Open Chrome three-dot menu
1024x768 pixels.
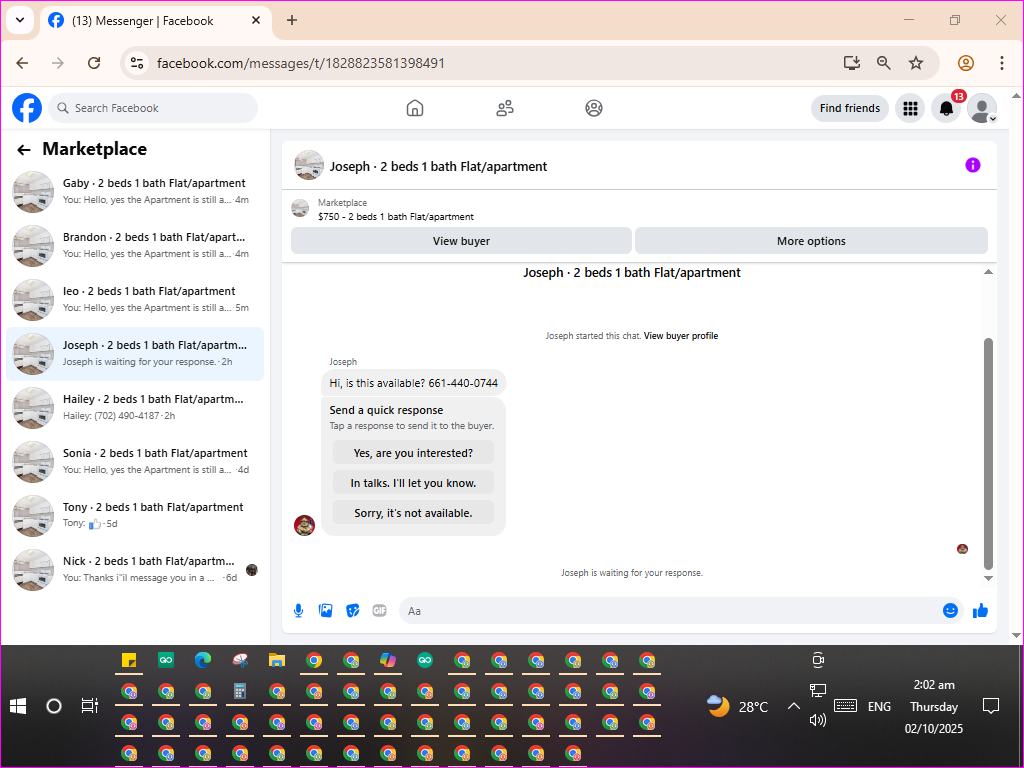1002,63
